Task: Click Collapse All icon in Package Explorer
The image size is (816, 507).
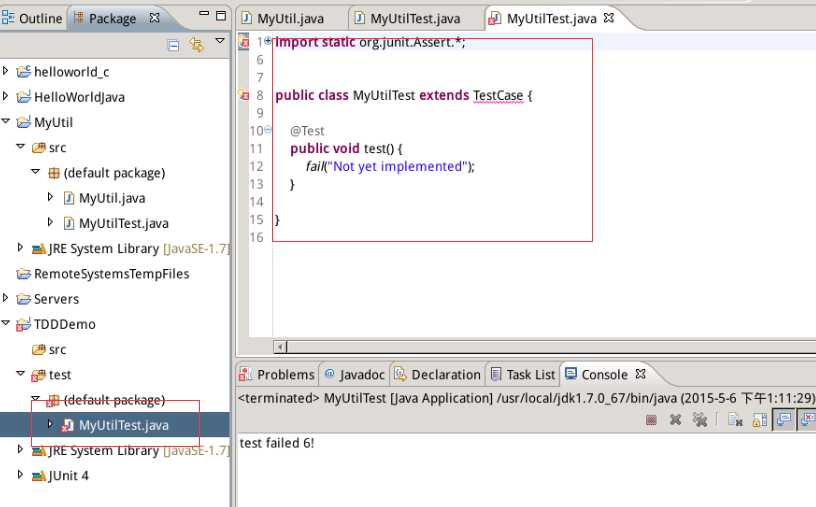Action: pyautogui.click(x=173, y=45)
